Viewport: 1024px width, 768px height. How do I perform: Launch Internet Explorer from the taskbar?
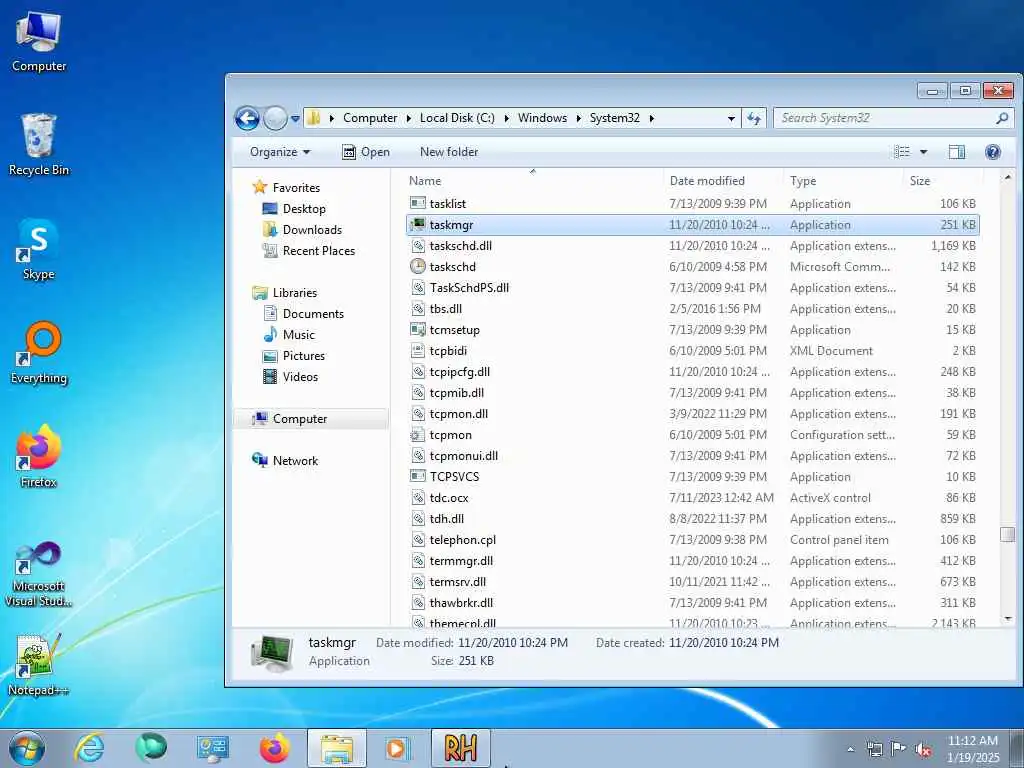click(89, 748)
